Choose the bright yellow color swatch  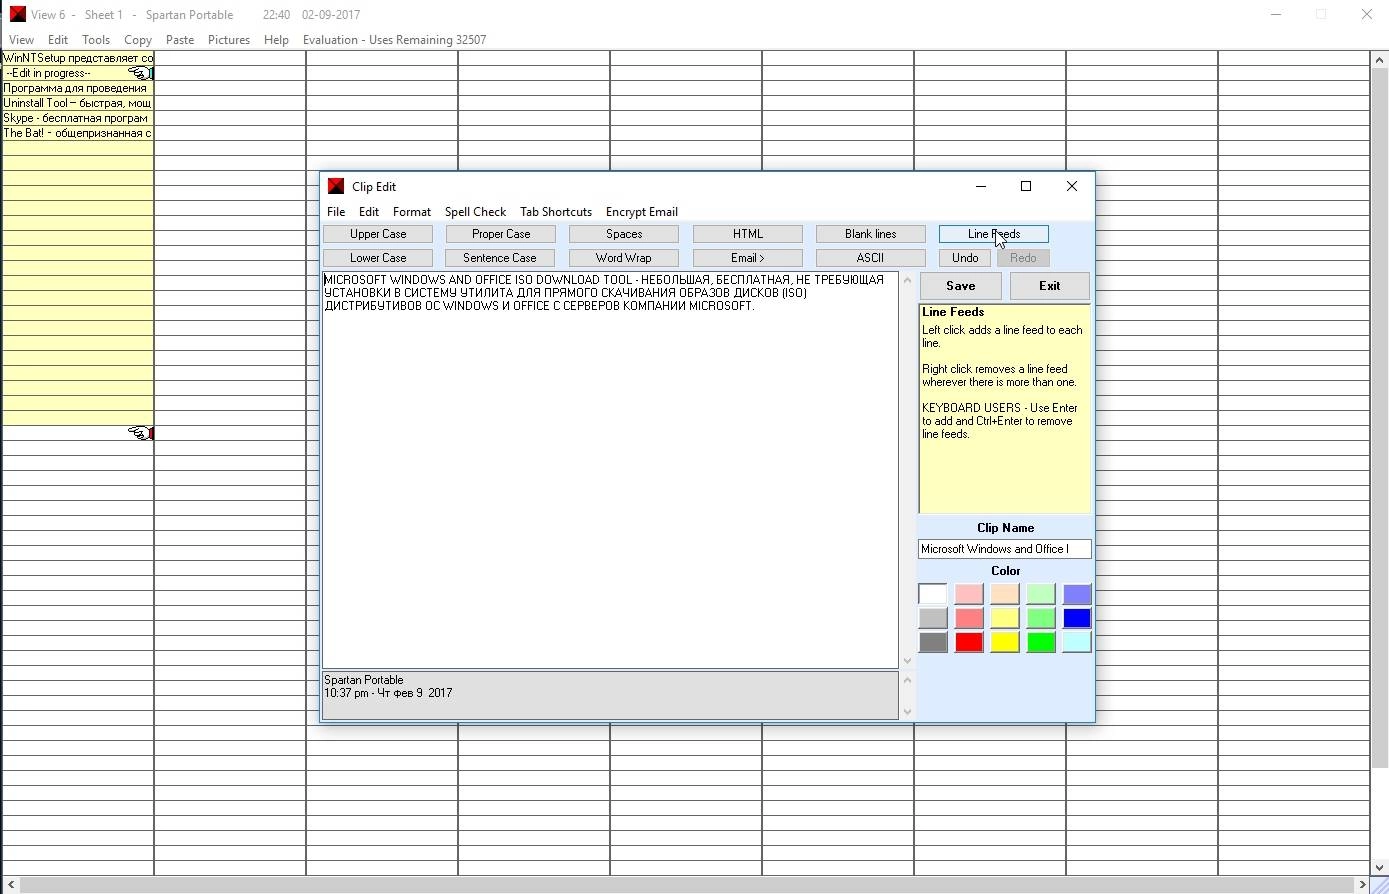coord(1004,642)
